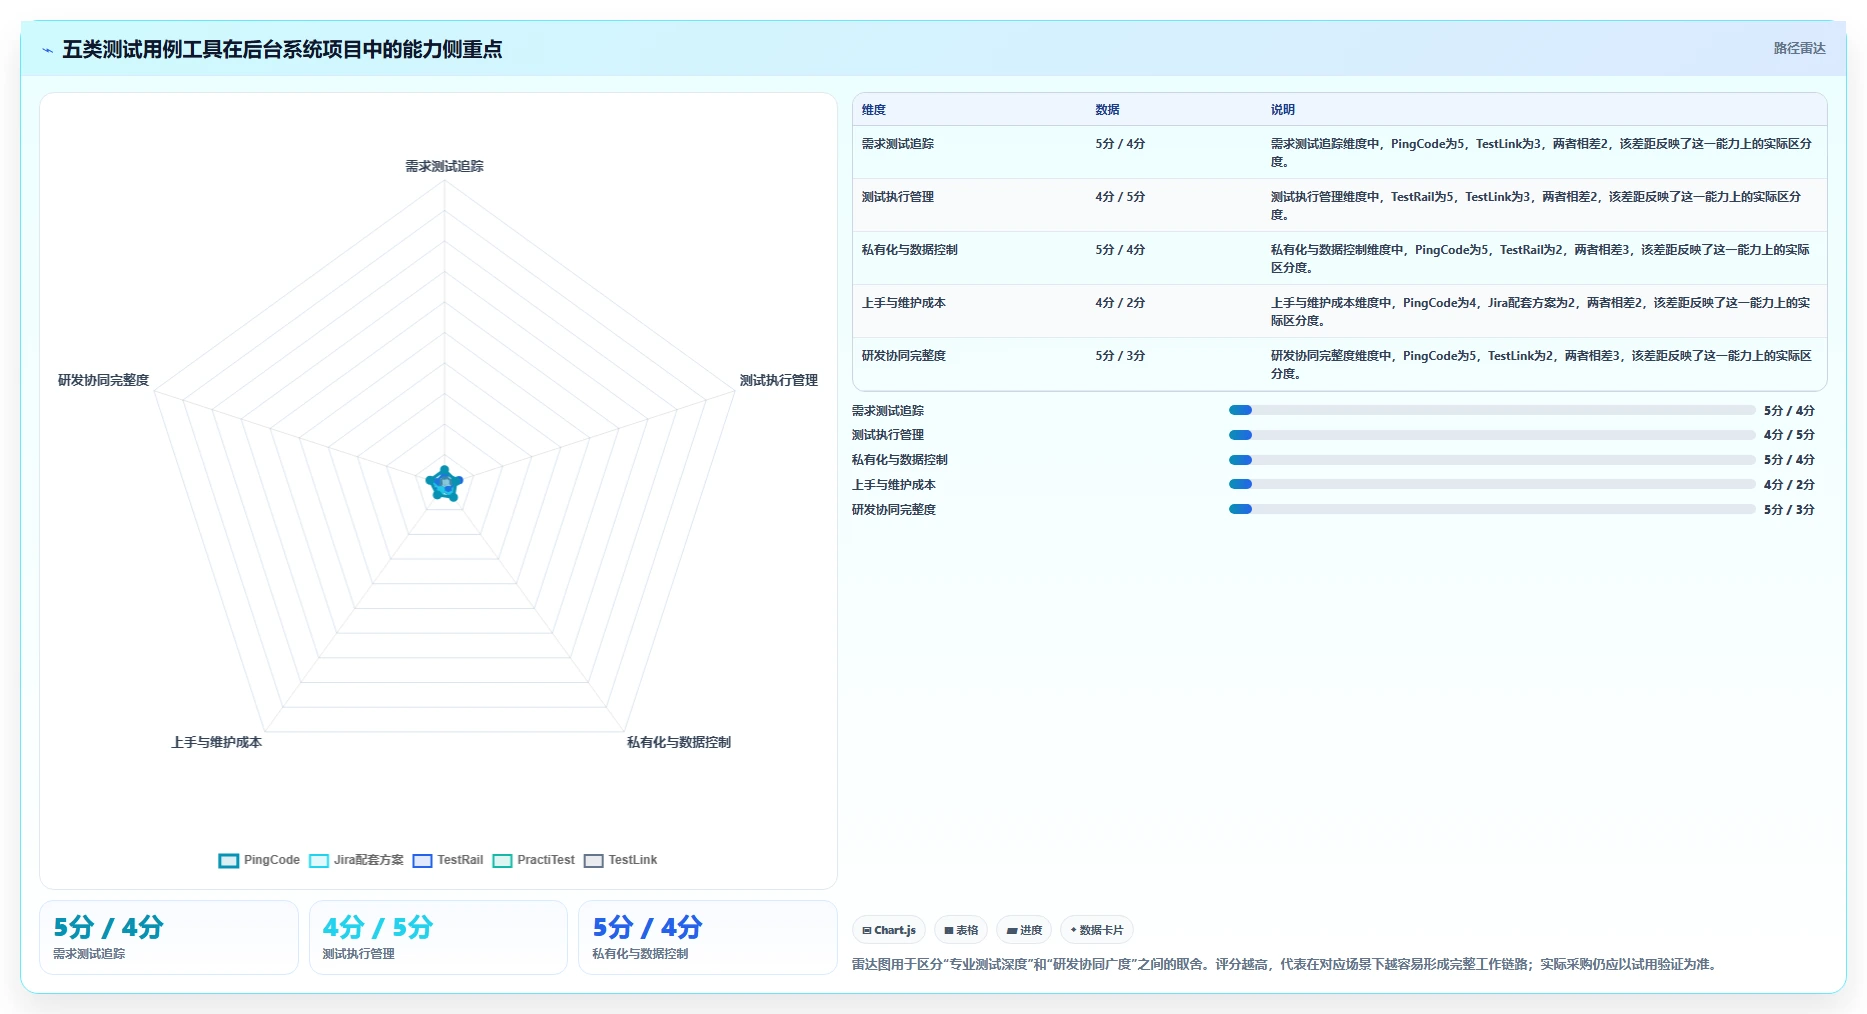Click the 表格 tag chip
The height and width of the screenshot is (1014, 1867).
pyautogui.click(x=961, y=930)
